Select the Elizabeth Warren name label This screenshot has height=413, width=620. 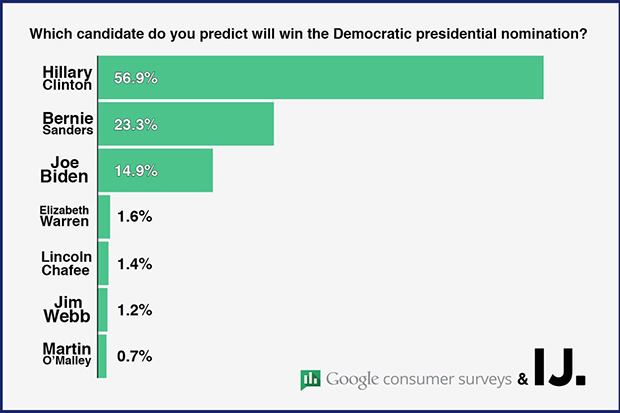click(66, 216)
